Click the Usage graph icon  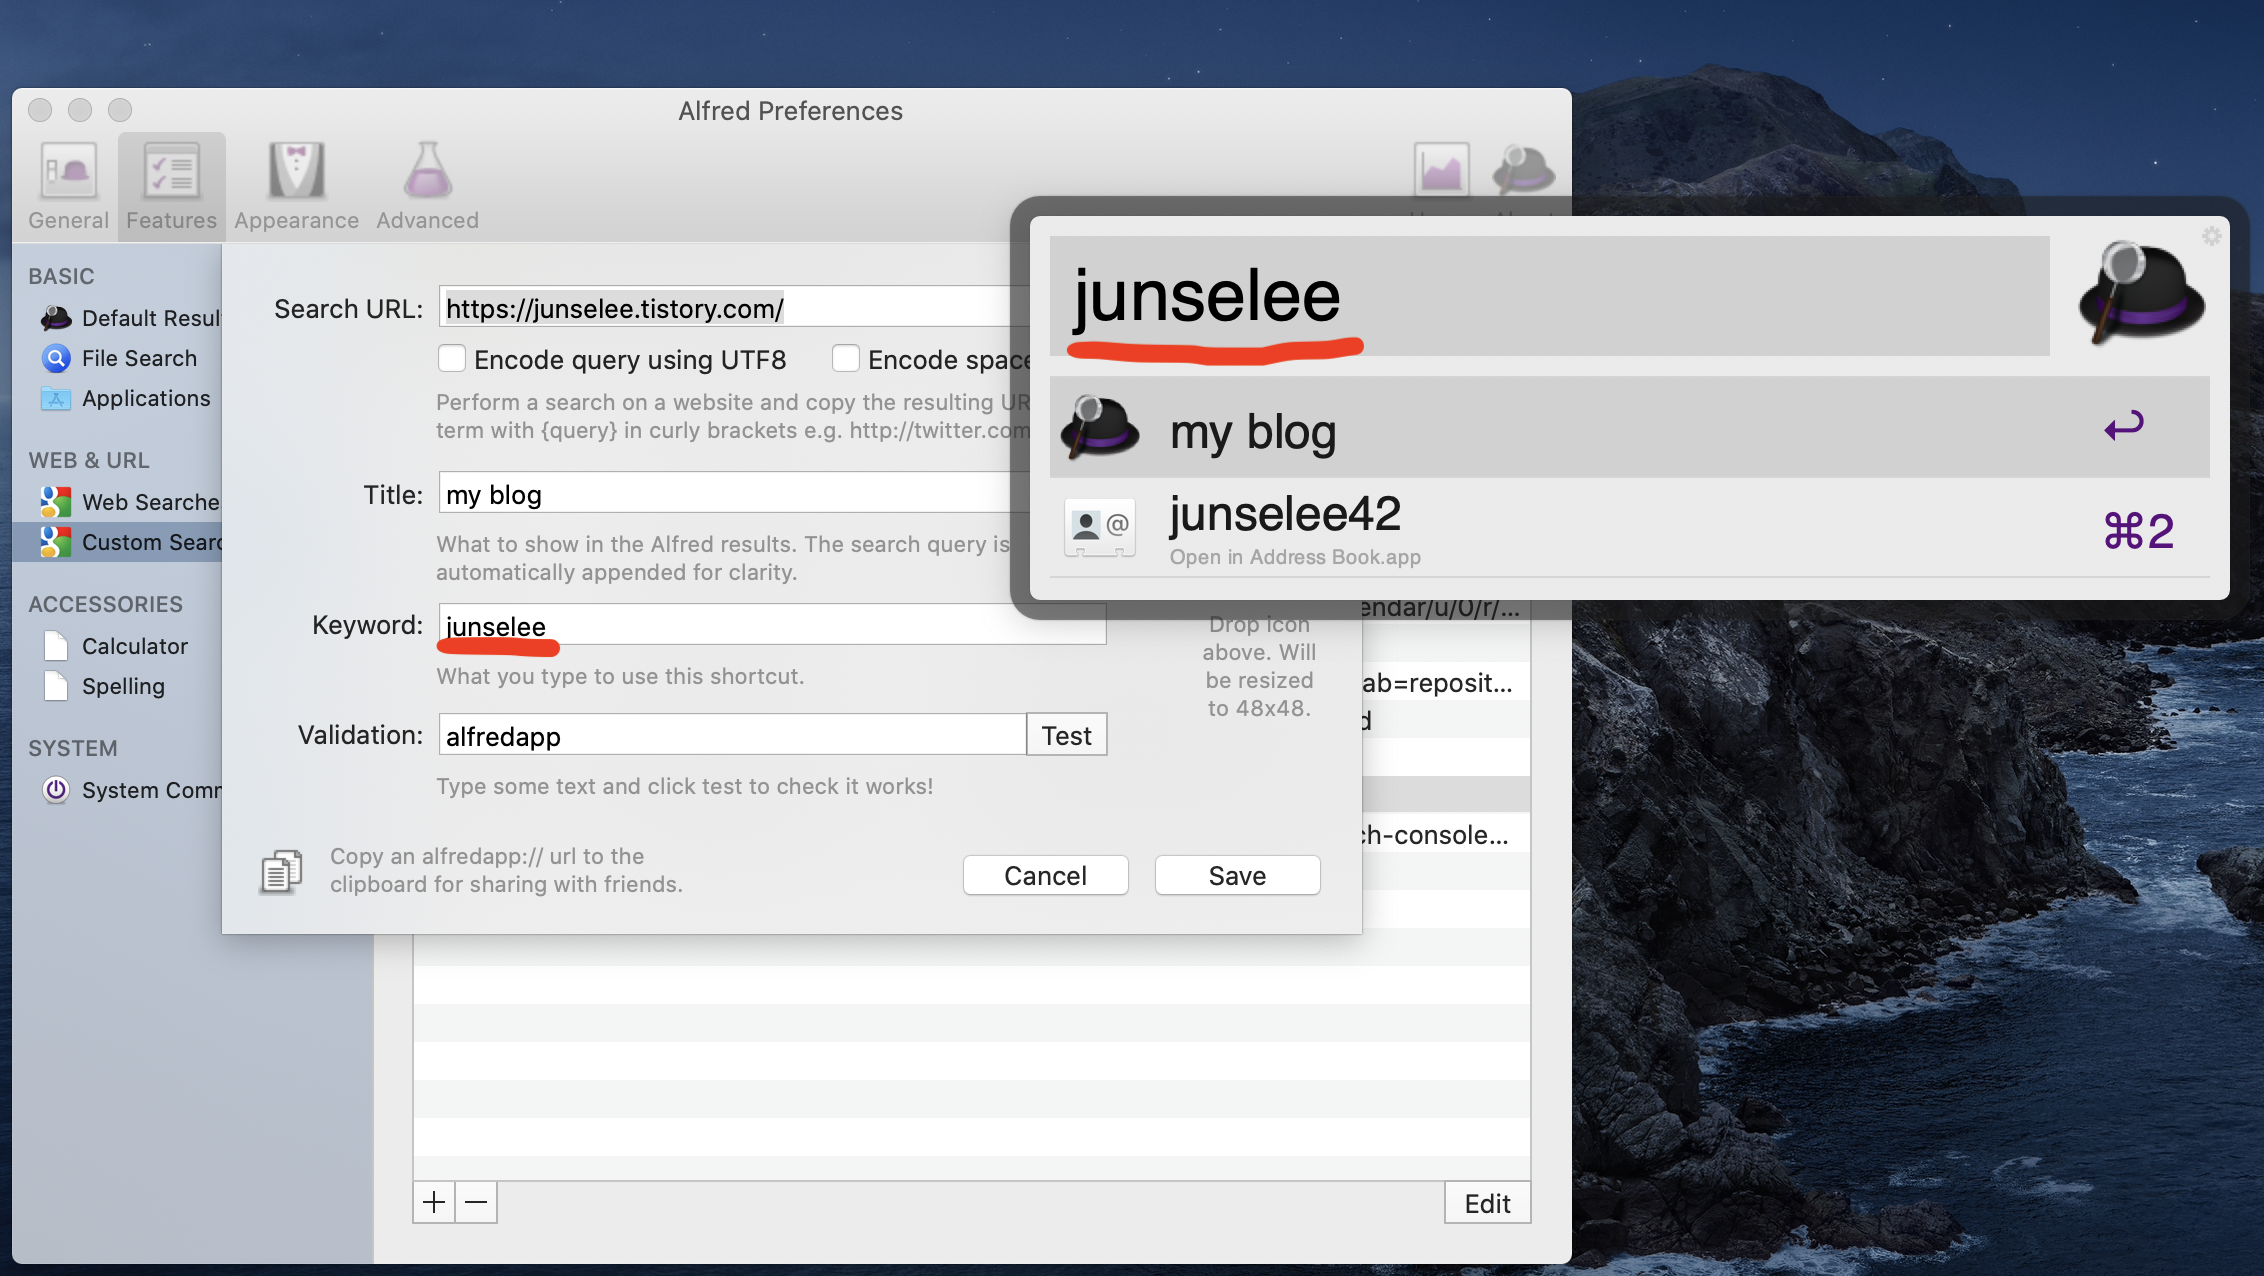[1441, 170]
